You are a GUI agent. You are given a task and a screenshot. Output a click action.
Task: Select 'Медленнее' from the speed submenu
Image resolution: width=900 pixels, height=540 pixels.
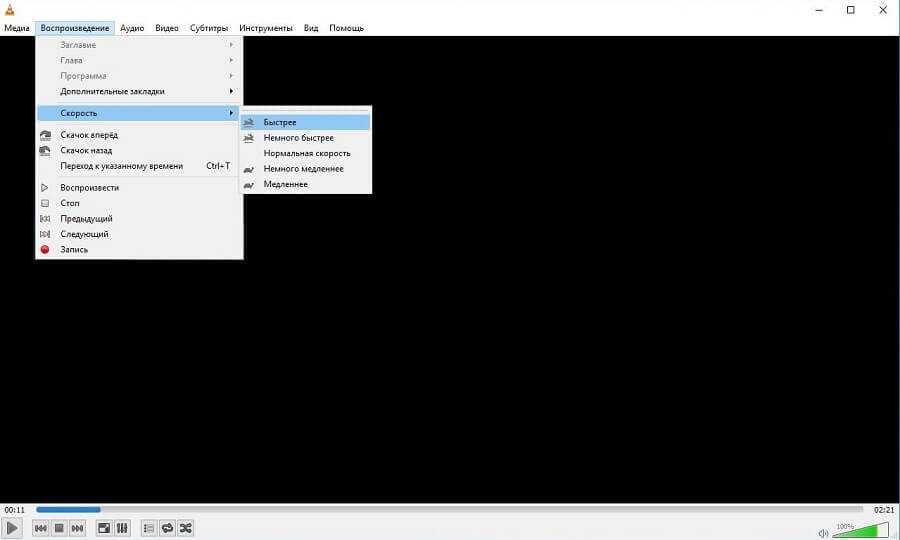(285, 184)
